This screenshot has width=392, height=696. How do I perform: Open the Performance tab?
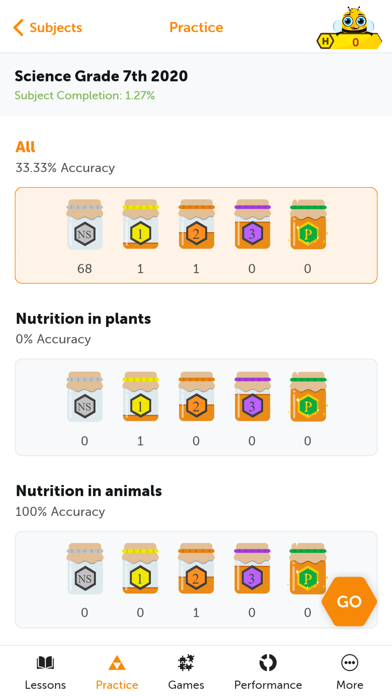(x=268, y=672)
